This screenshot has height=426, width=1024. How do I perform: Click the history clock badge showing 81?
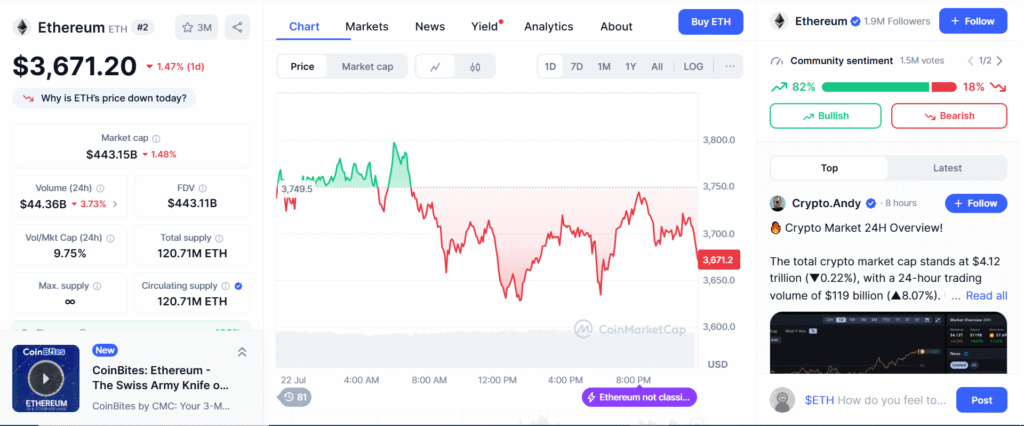(x=295, y=397)
